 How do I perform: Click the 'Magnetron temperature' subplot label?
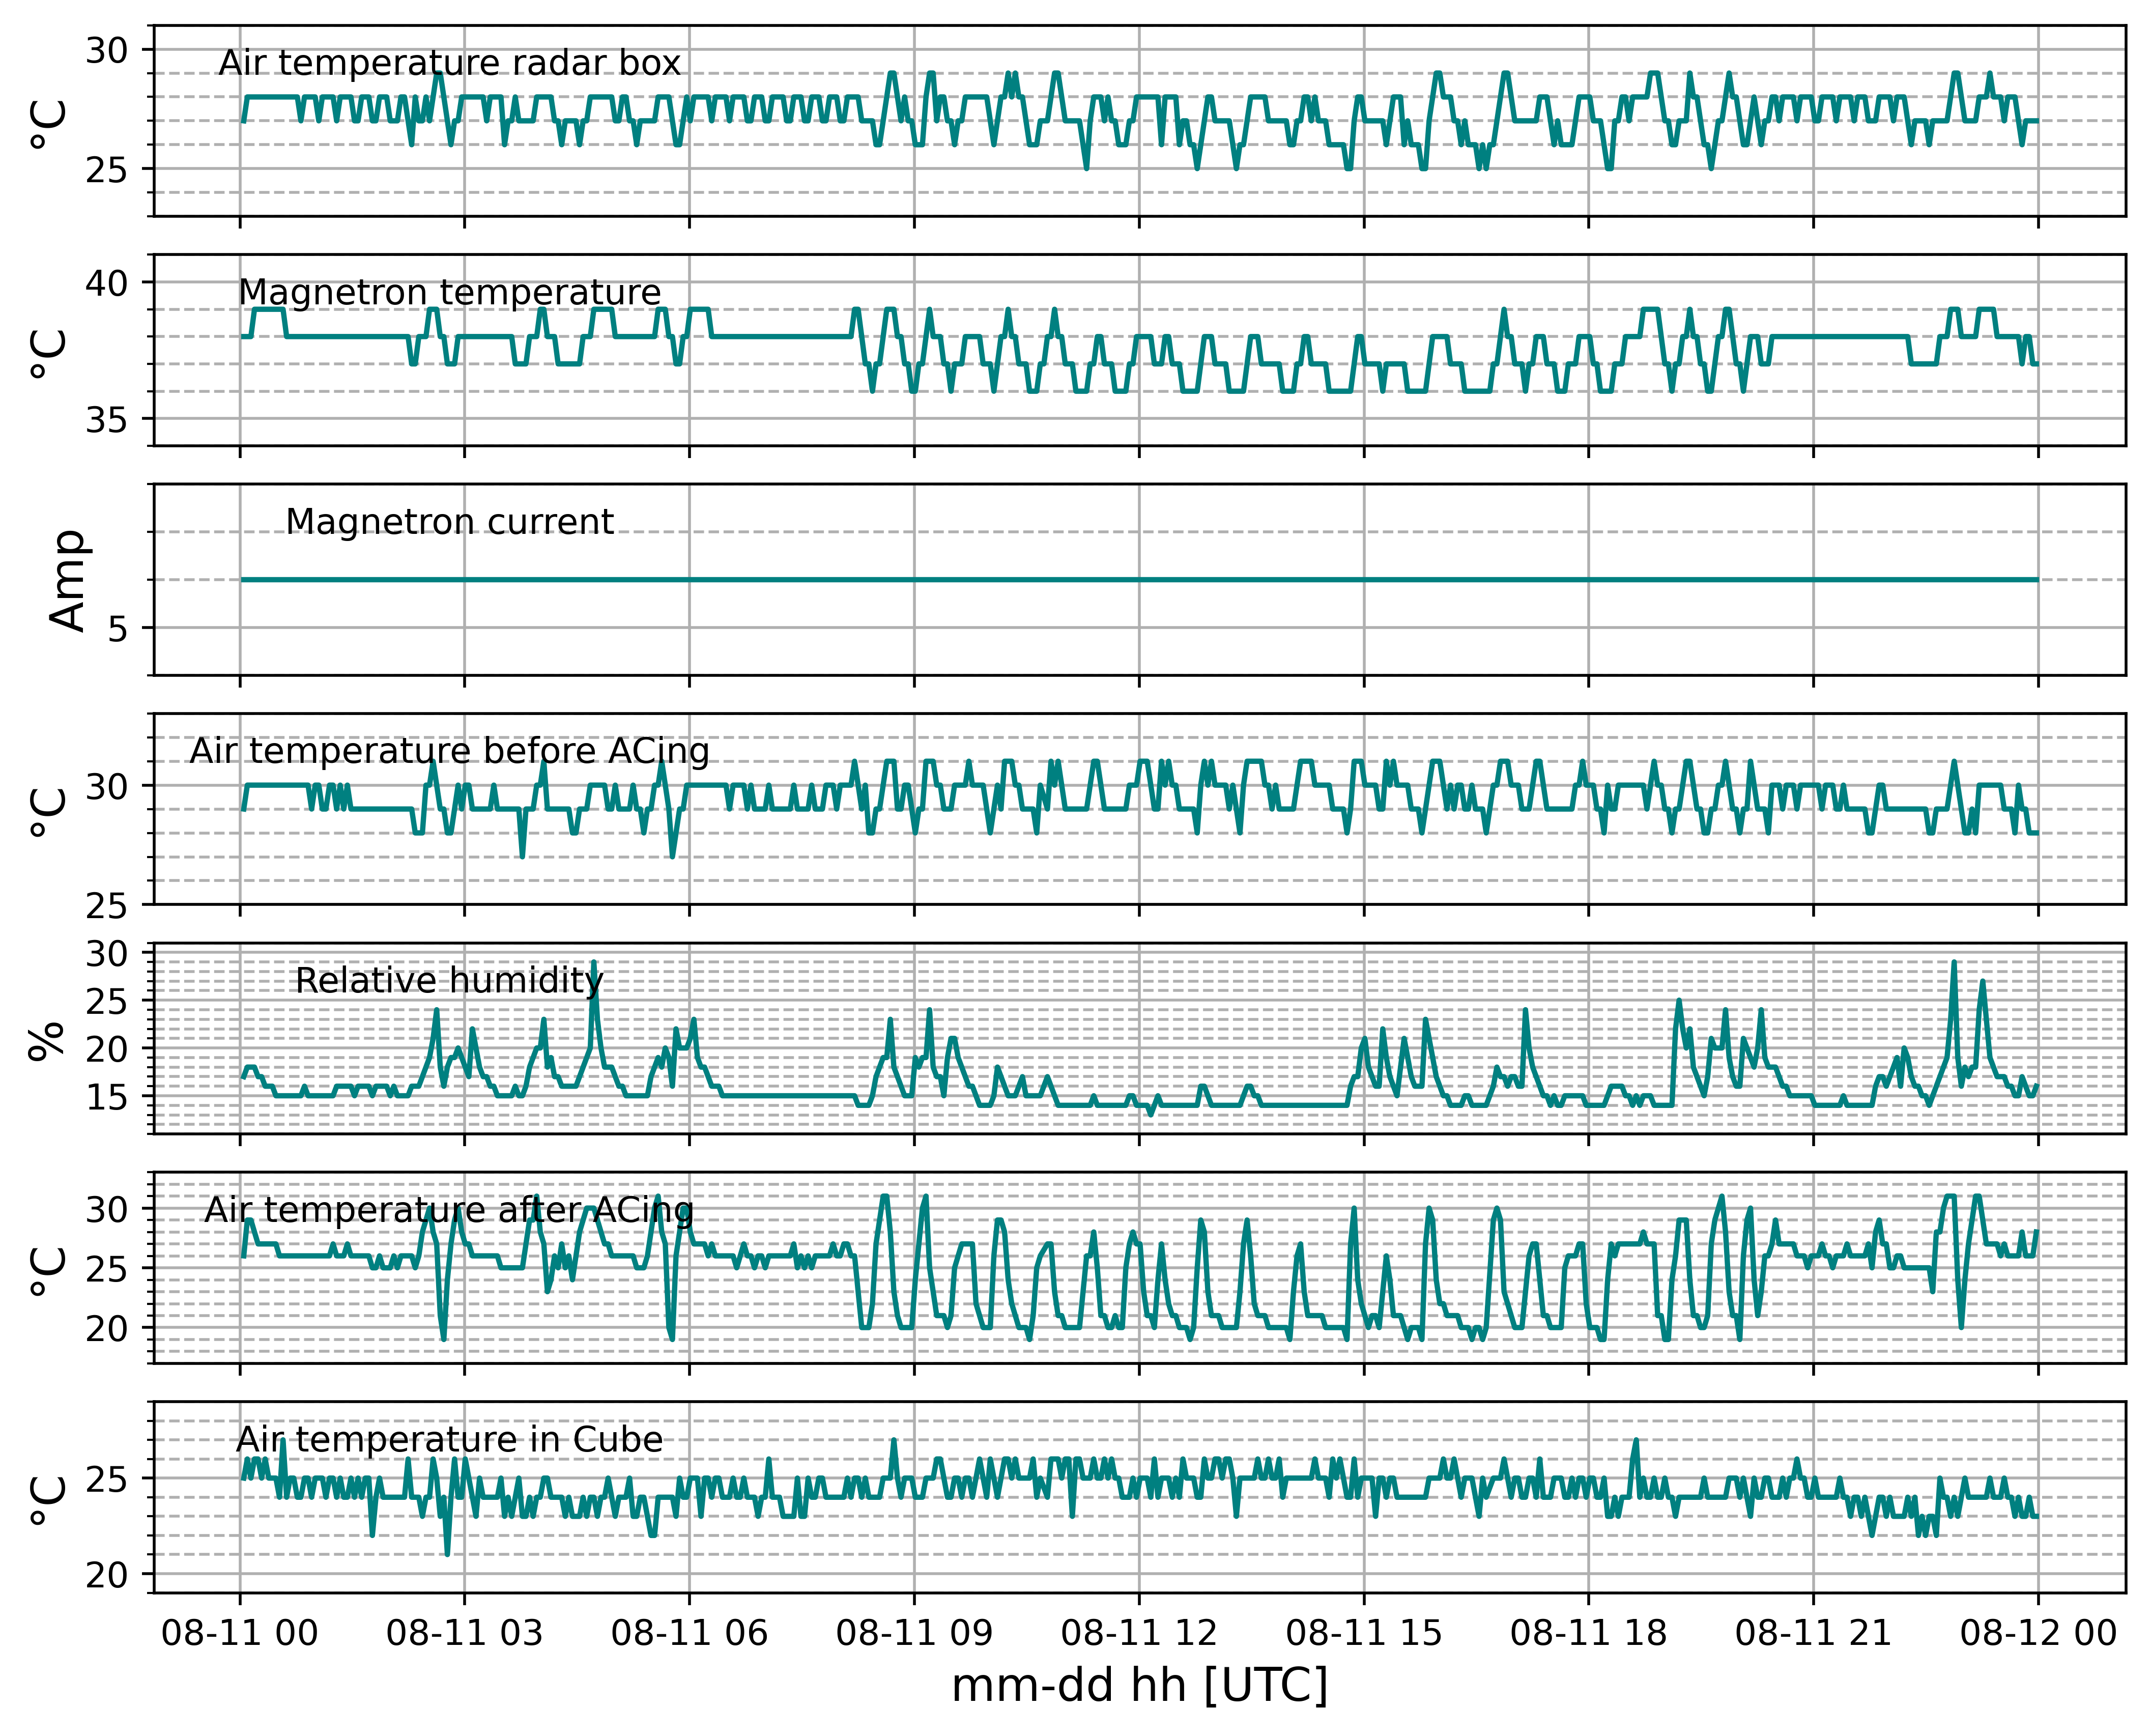tap(449, 292)
